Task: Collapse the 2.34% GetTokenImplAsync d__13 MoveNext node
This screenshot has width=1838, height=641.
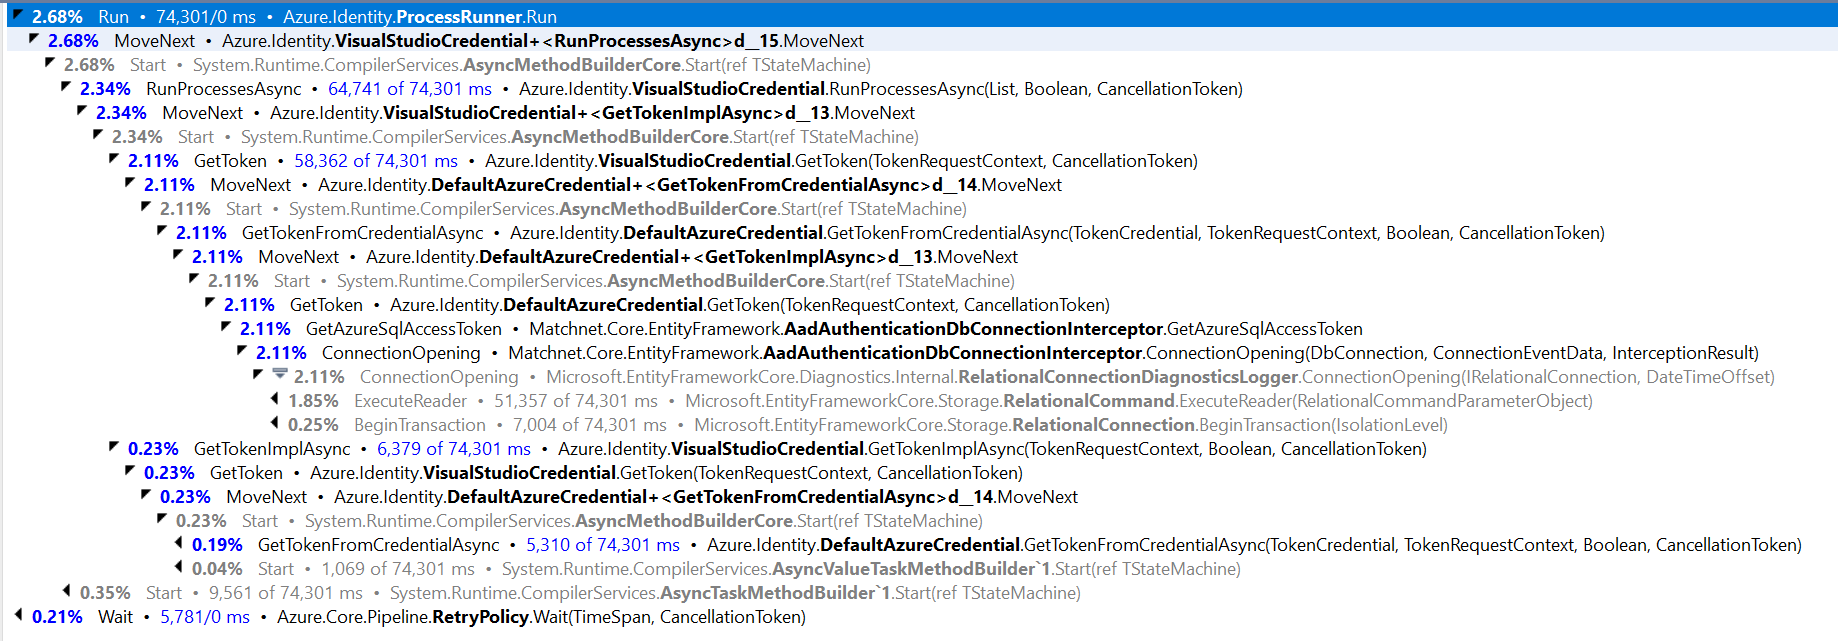Action: [x=82, y=111]
